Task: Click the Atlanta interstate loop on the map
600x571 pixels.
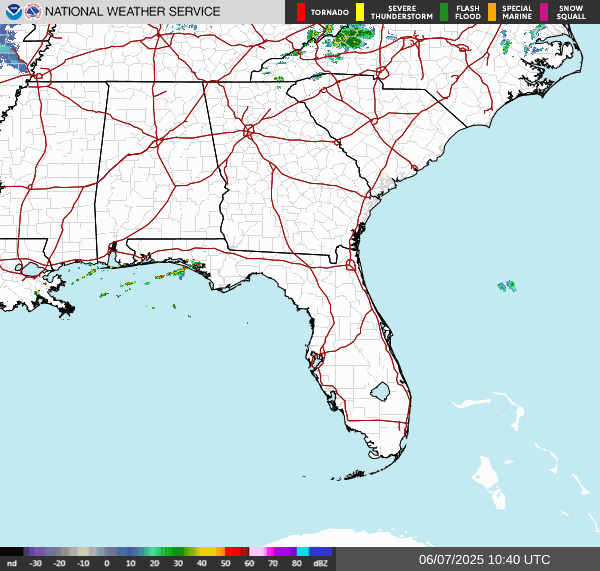Action: pos(249,131)
